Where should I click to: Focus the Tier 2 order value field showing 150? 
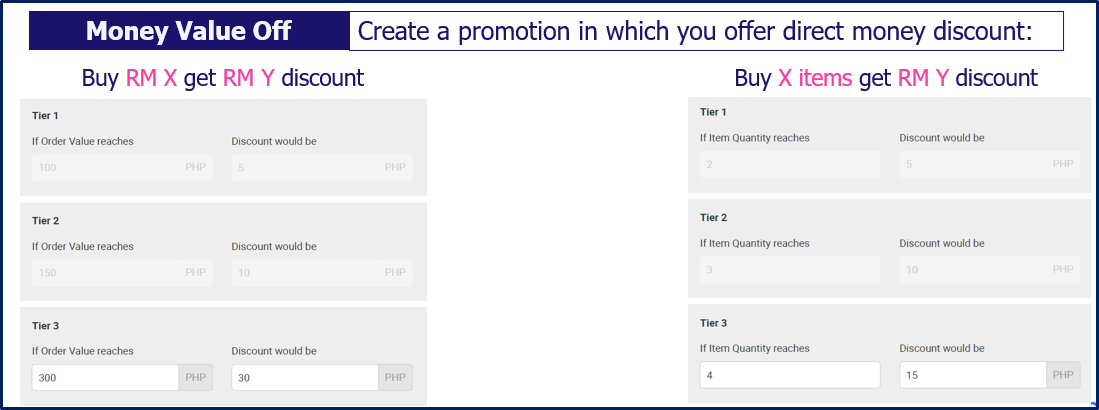pyautogui.click(x=105, y=273)
